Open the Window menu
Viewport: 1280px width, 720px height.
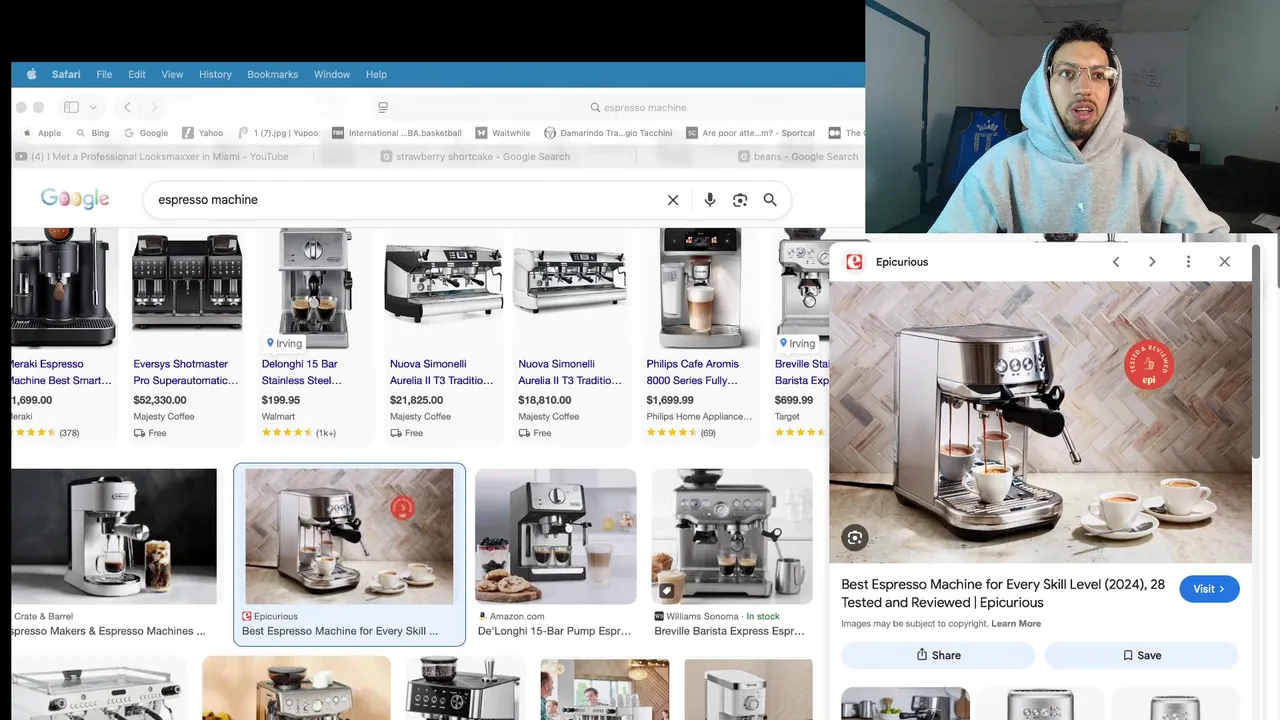[332, 74]
